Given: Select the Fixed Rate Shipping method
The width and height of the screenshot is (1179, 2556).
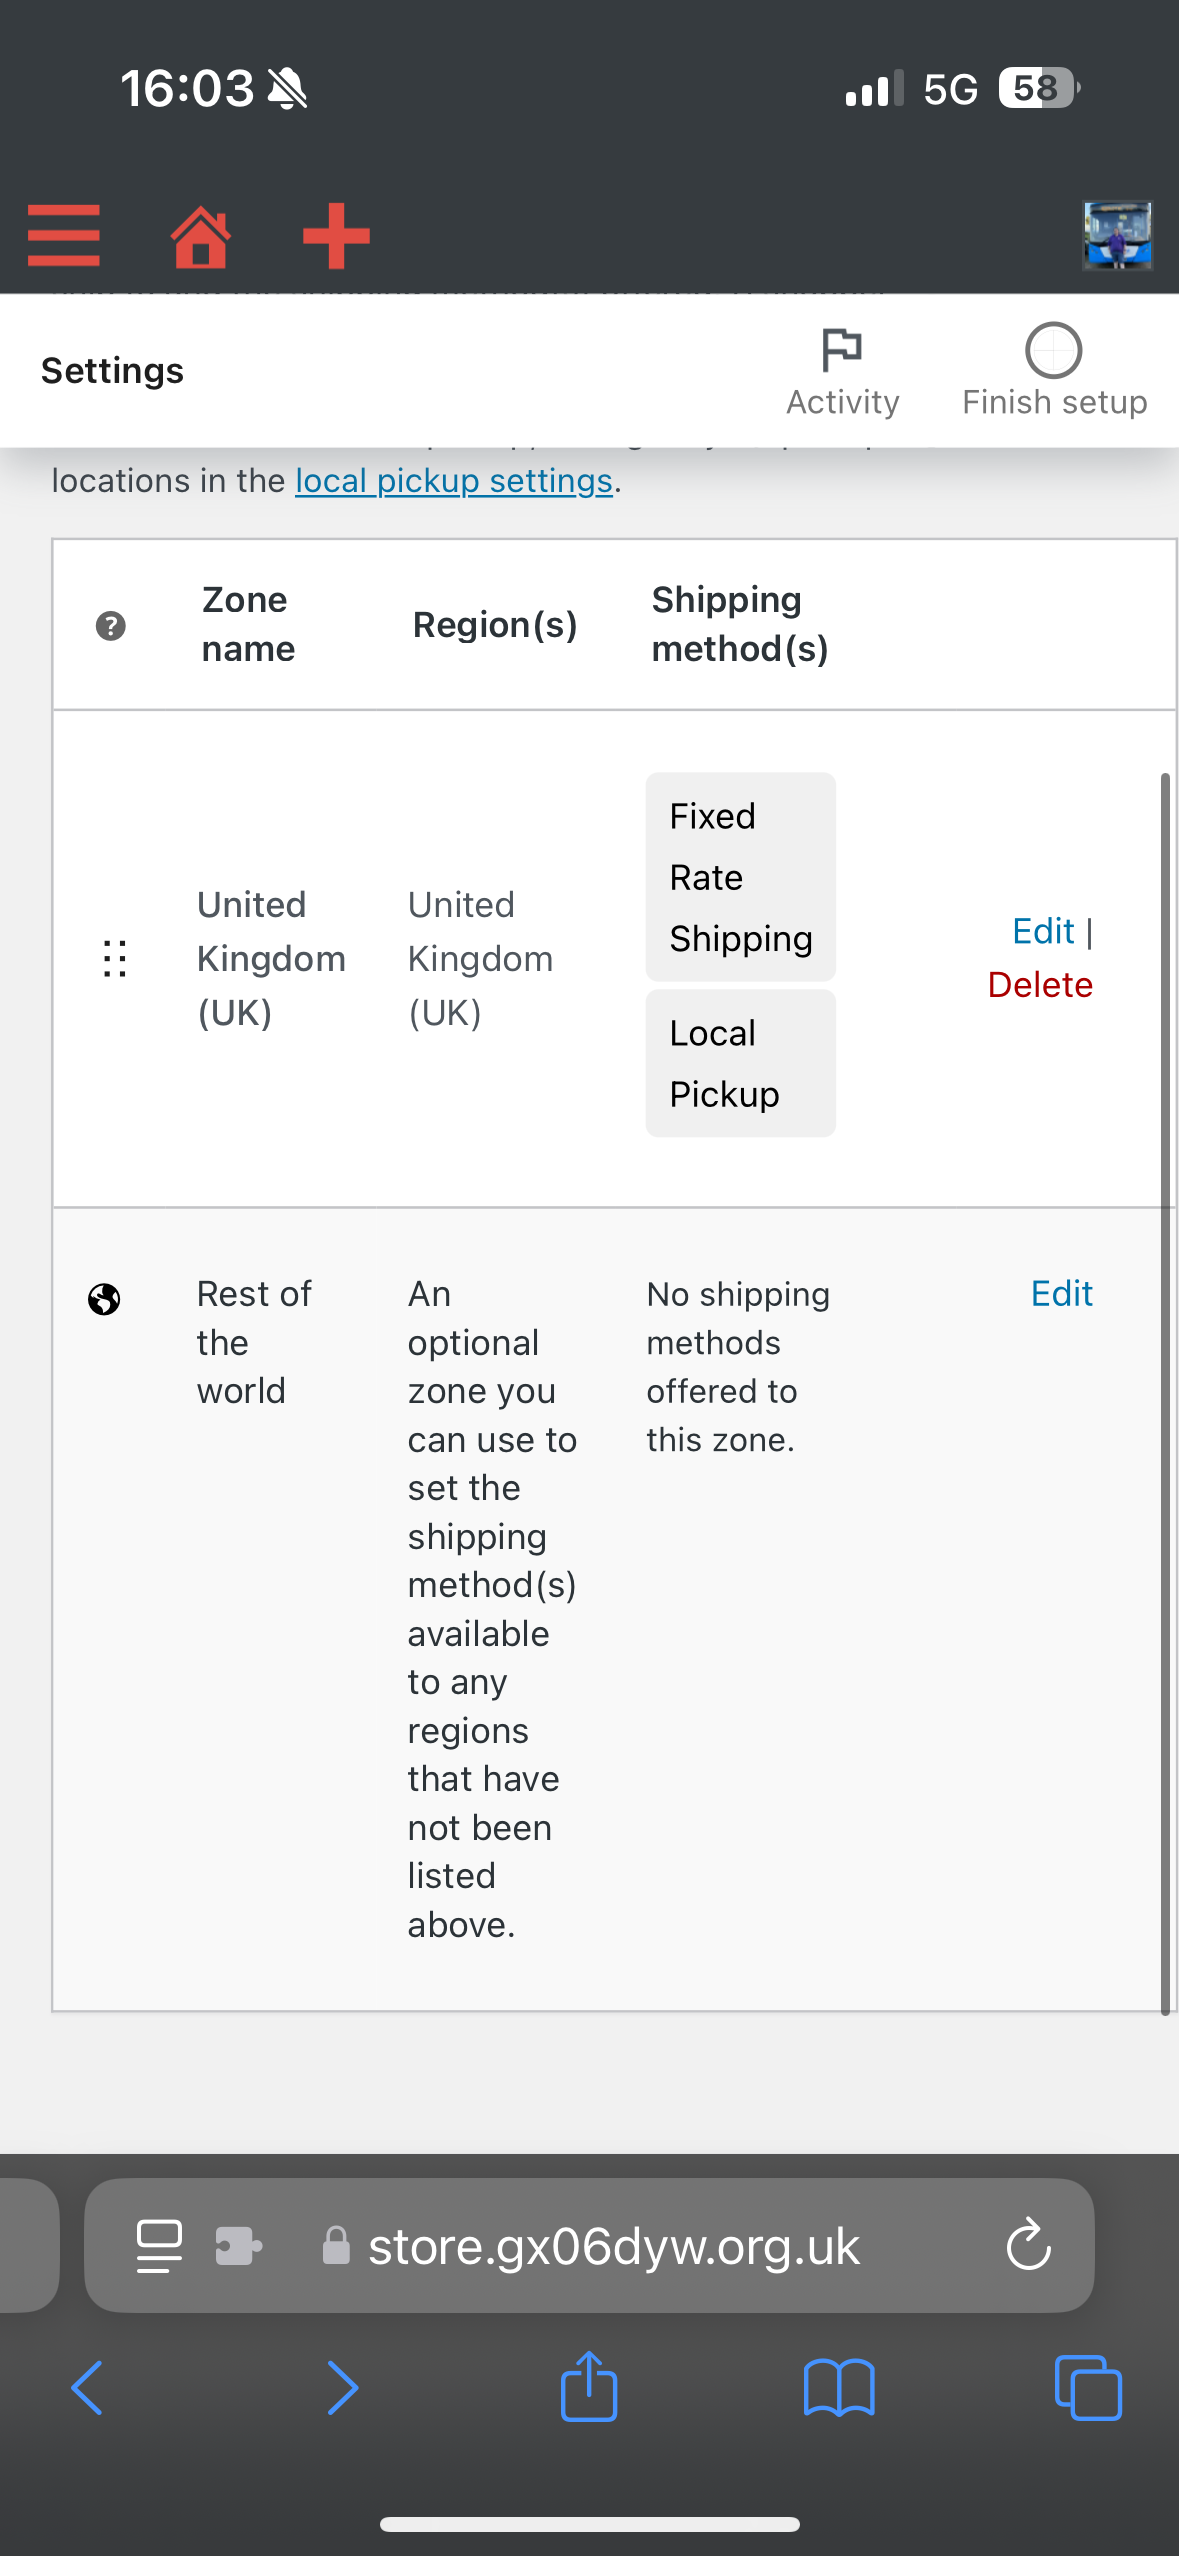Looking at the screenshot, I should click(x=741, y=877).
